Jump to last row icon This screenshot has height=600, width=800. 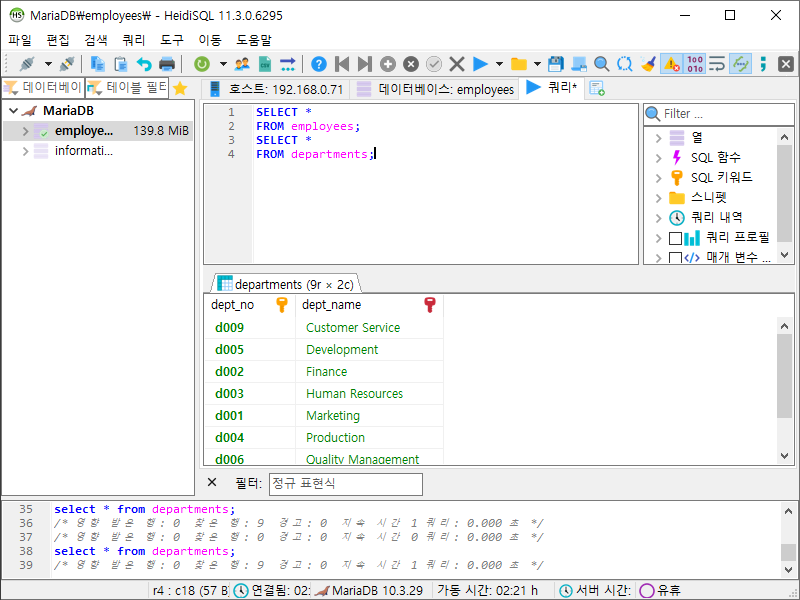[x=365, y=64]
